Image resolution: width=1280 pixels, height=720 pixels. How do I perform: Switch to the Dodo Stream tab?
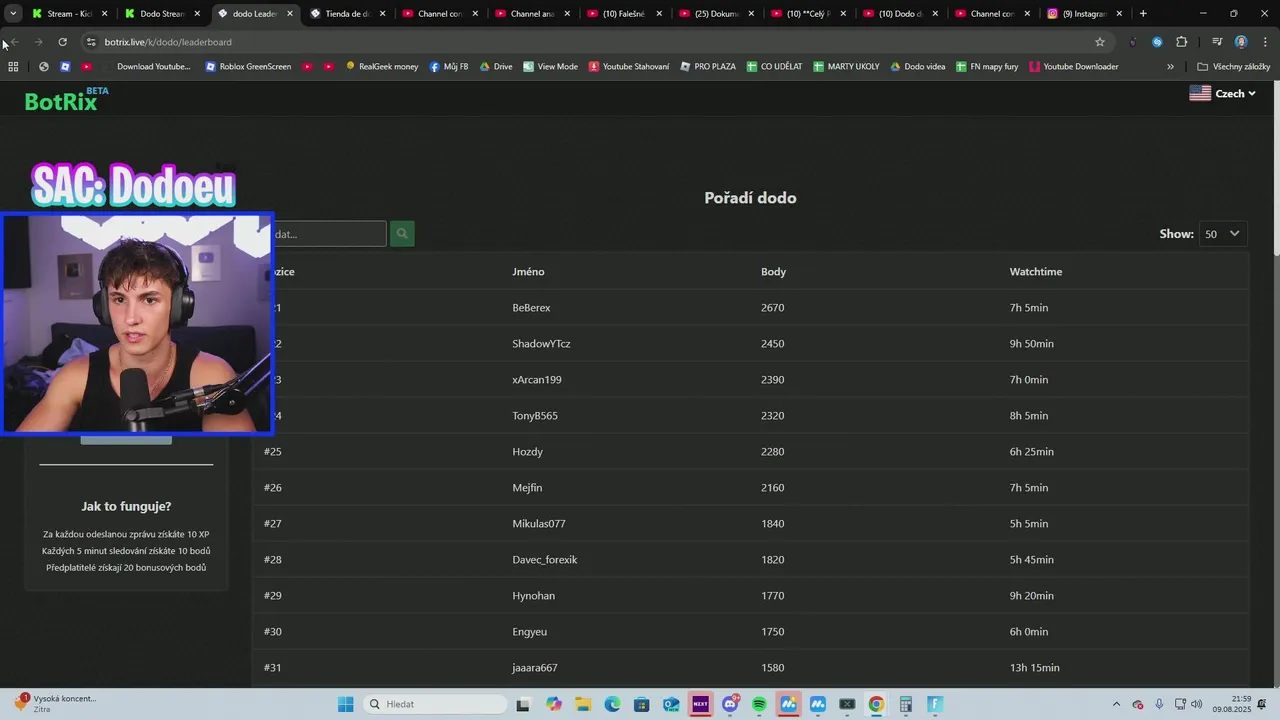163,14
